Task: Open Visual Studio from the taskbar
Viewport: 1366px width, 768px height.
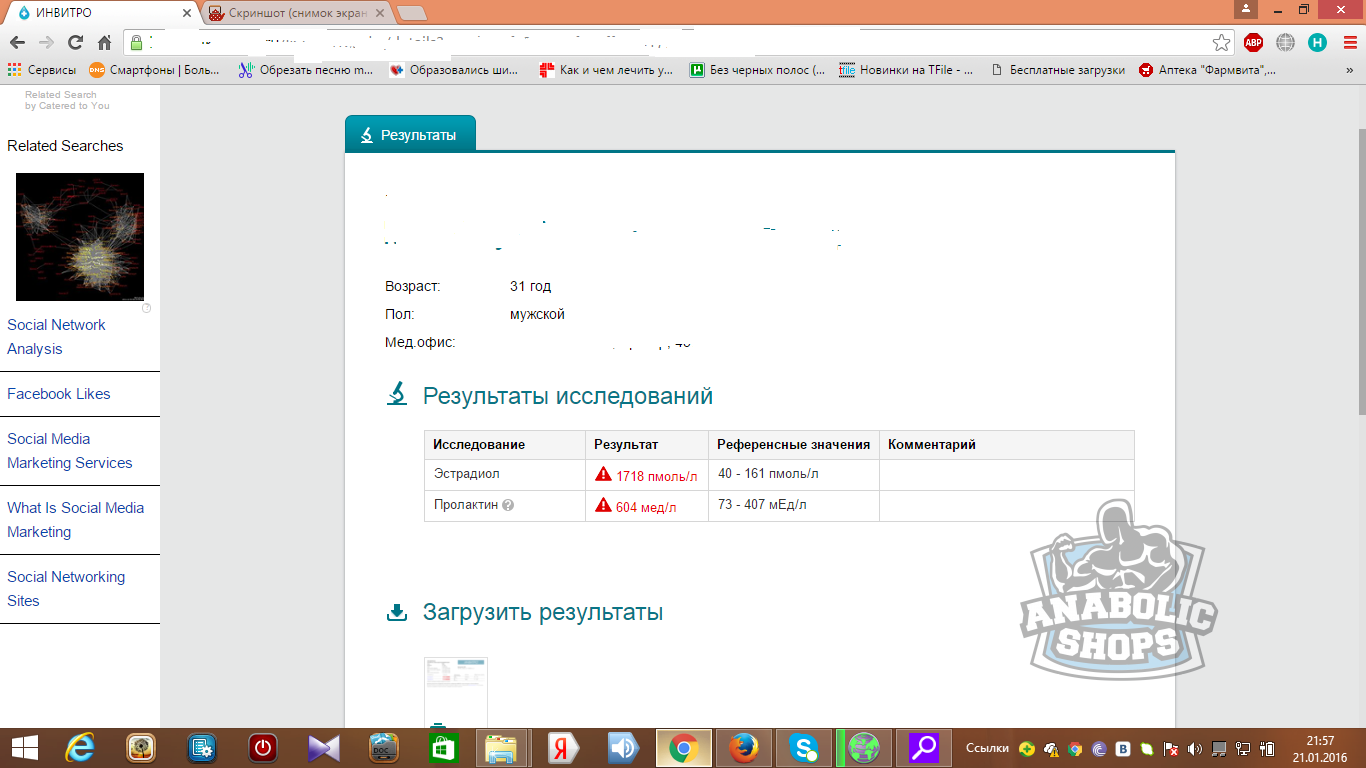Action: pyautogui.click(x=323, y=747)
